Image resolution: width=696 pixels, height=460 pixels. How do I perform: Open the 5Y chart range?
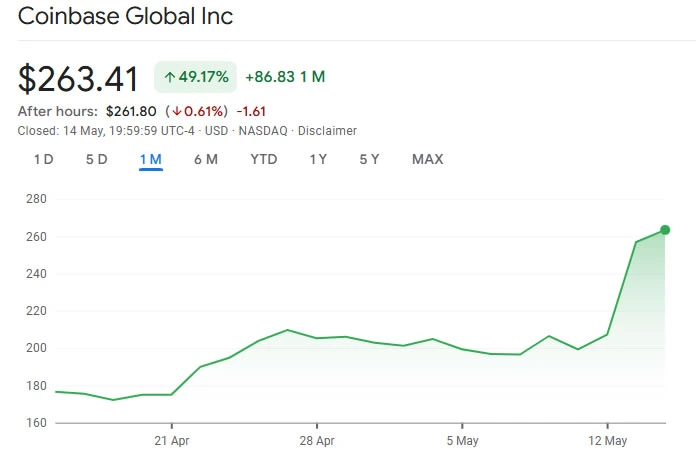(370, 159)
